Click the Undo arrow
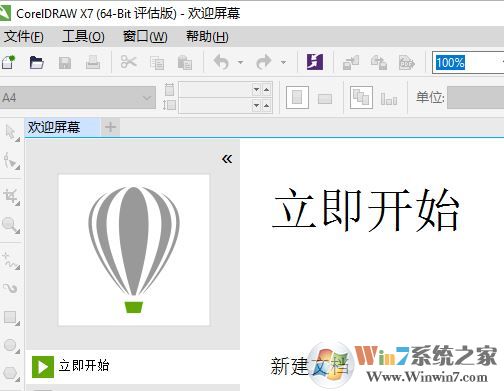This screenshot has width=504, height=391. pyautogui.click(x=221, y=62)
